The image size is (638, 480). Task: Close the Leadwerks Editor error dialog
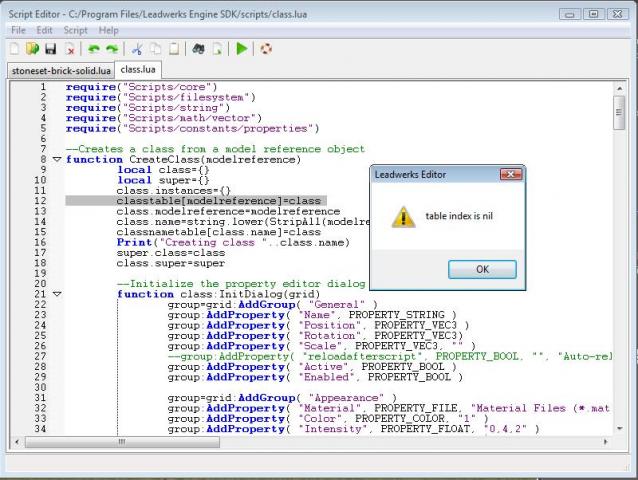[511, 174]
